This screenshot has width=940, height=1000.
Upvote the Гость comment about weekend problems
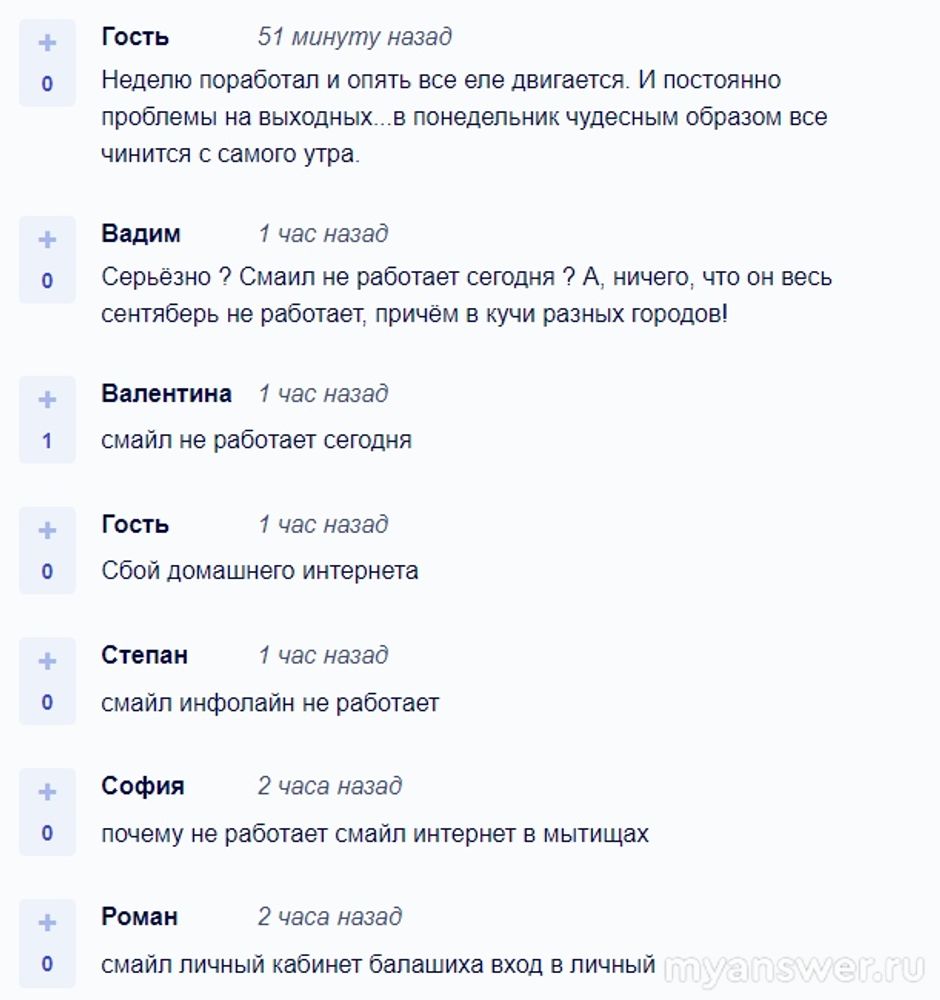(47, 43)
